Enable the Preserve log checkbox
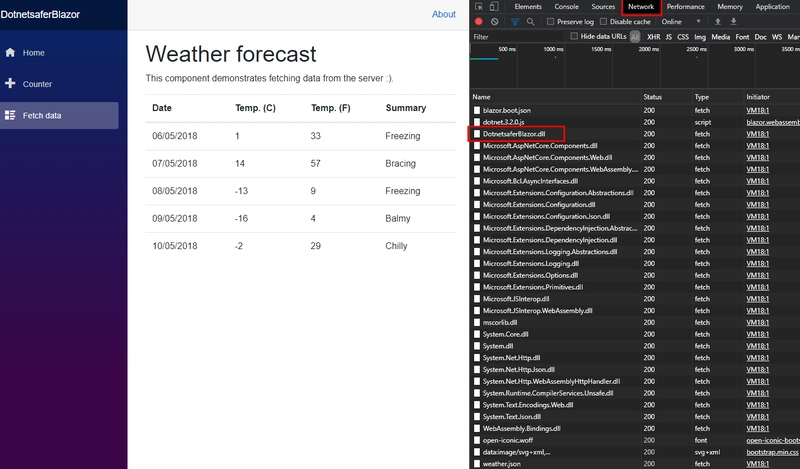Image resolution: width=800 pixels, height=469 pixels. [550, 21]
